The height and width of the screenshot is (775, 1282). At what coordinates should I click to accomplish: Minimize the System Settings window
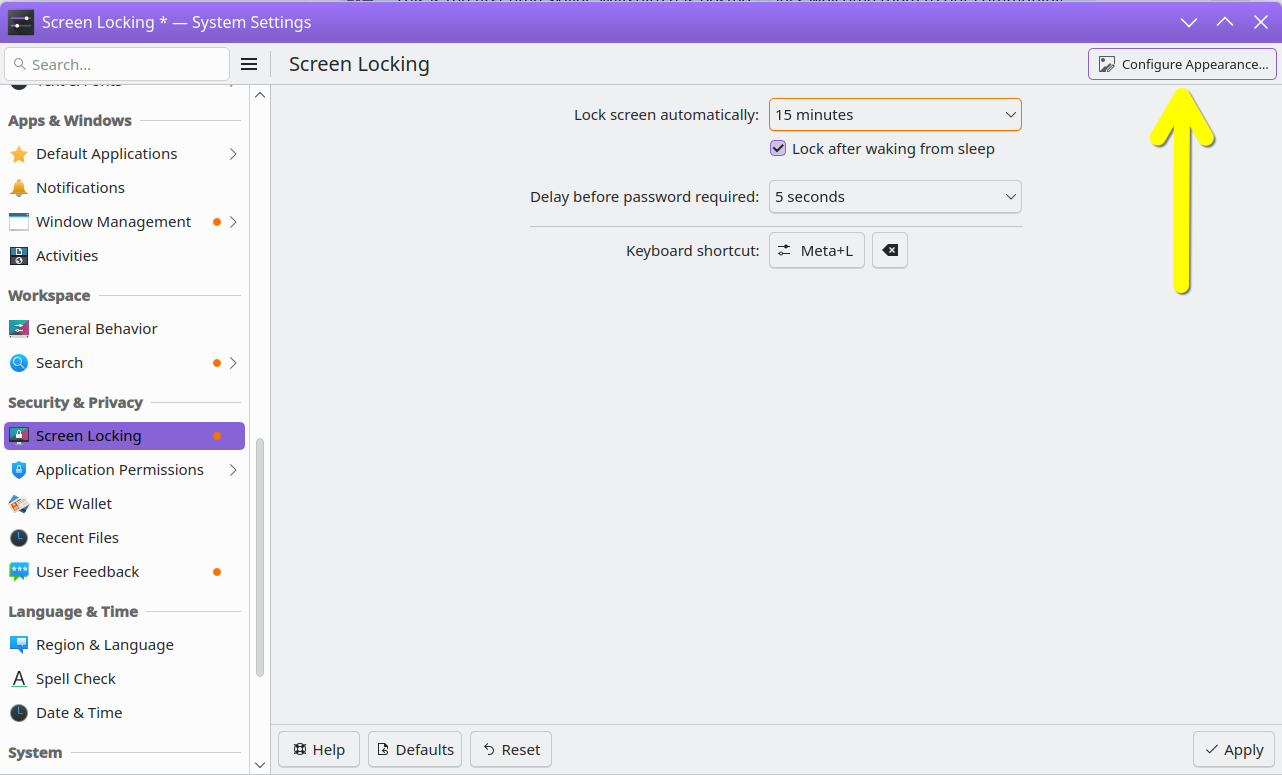point(1189,22)
